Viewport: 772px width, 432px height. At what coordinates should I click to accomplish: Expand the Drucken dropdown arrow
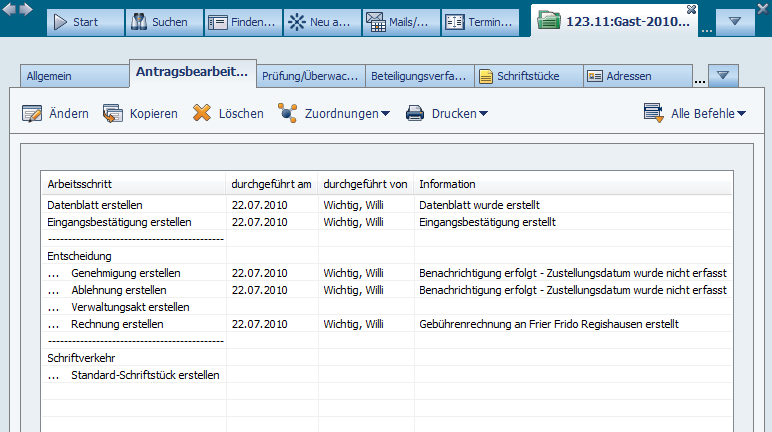484,114
